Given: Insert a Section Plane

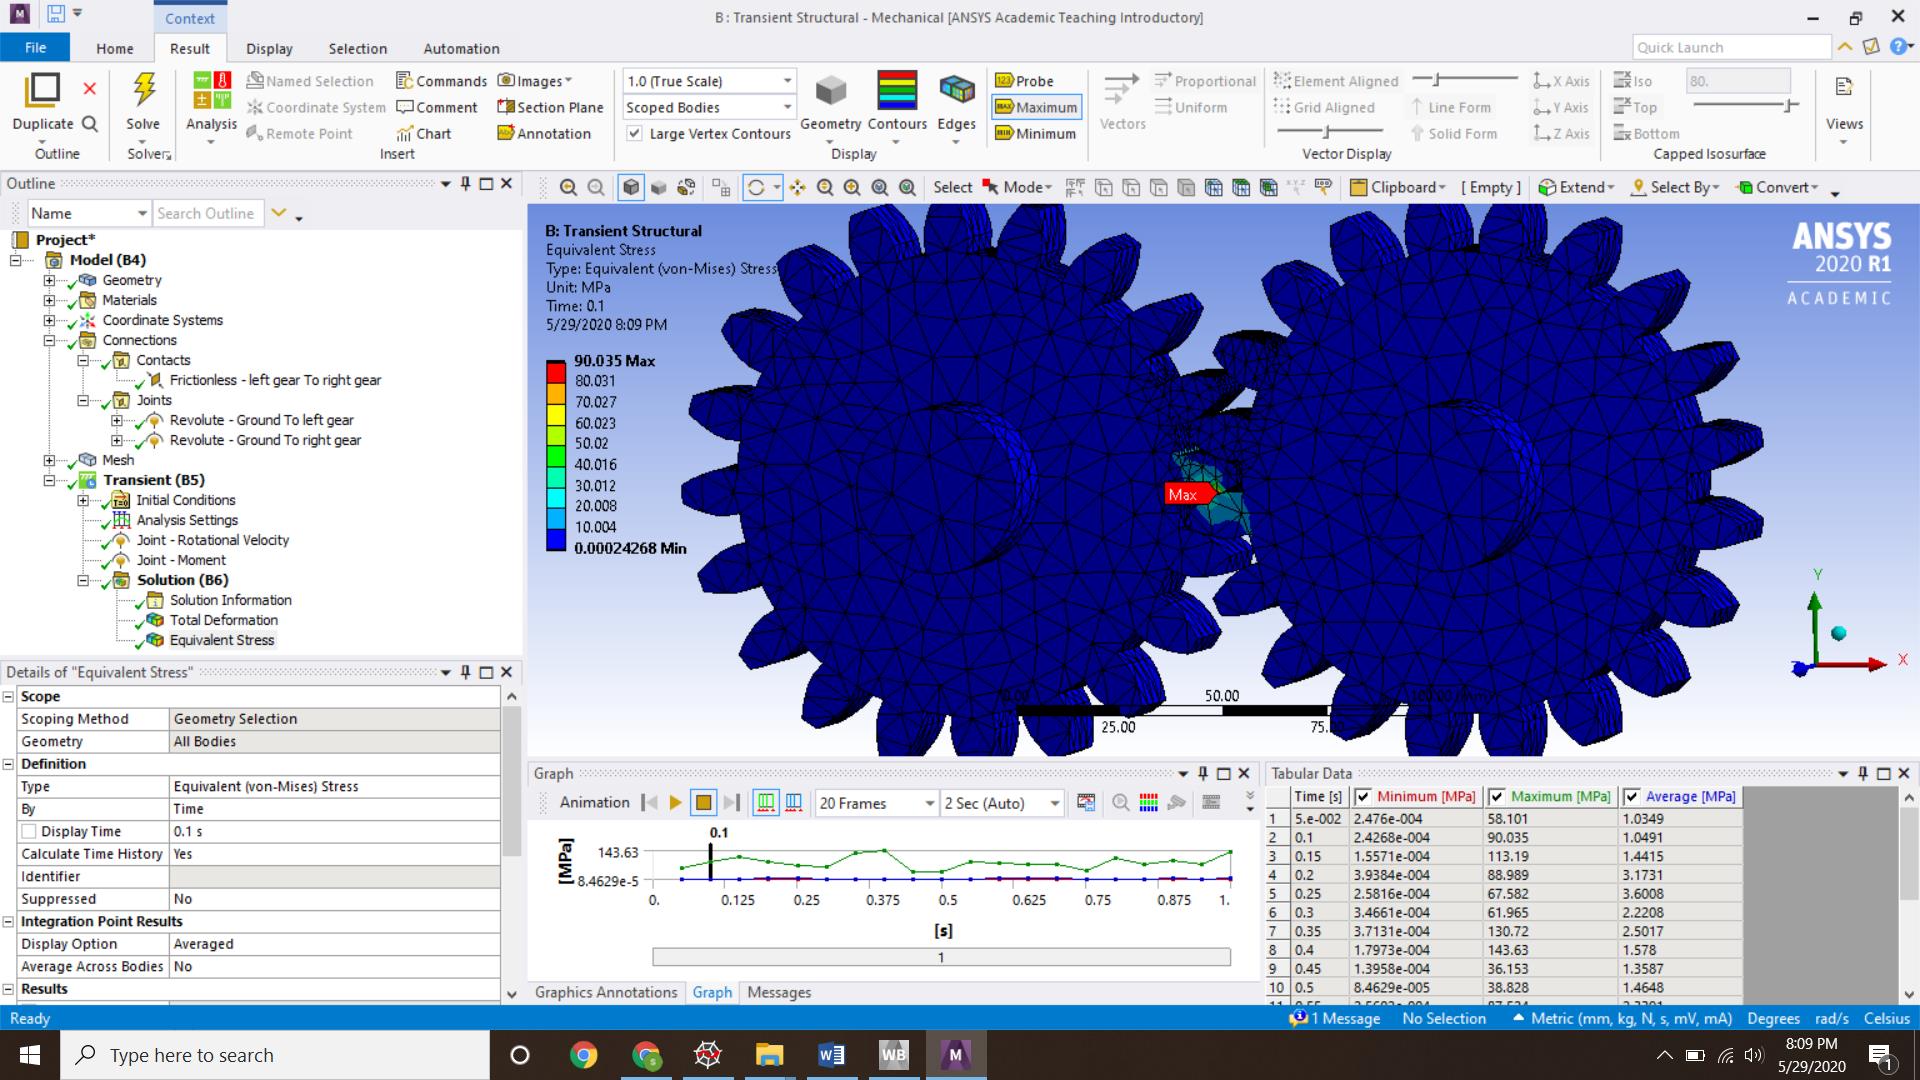Looking at the screenshot, I should (551, 107).
